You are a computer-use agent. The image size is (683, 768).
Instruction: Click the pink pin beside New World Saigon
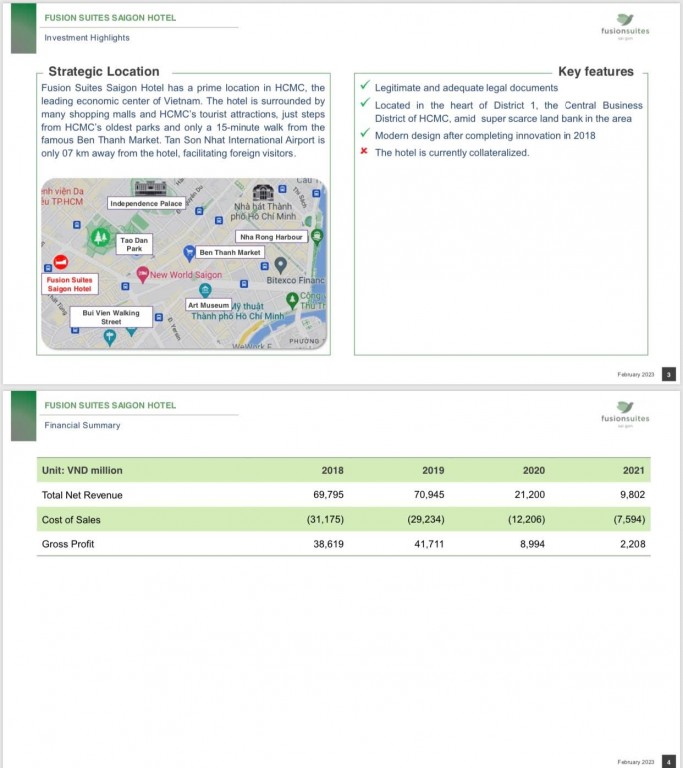pyautogui.click(x=143, y=275)
